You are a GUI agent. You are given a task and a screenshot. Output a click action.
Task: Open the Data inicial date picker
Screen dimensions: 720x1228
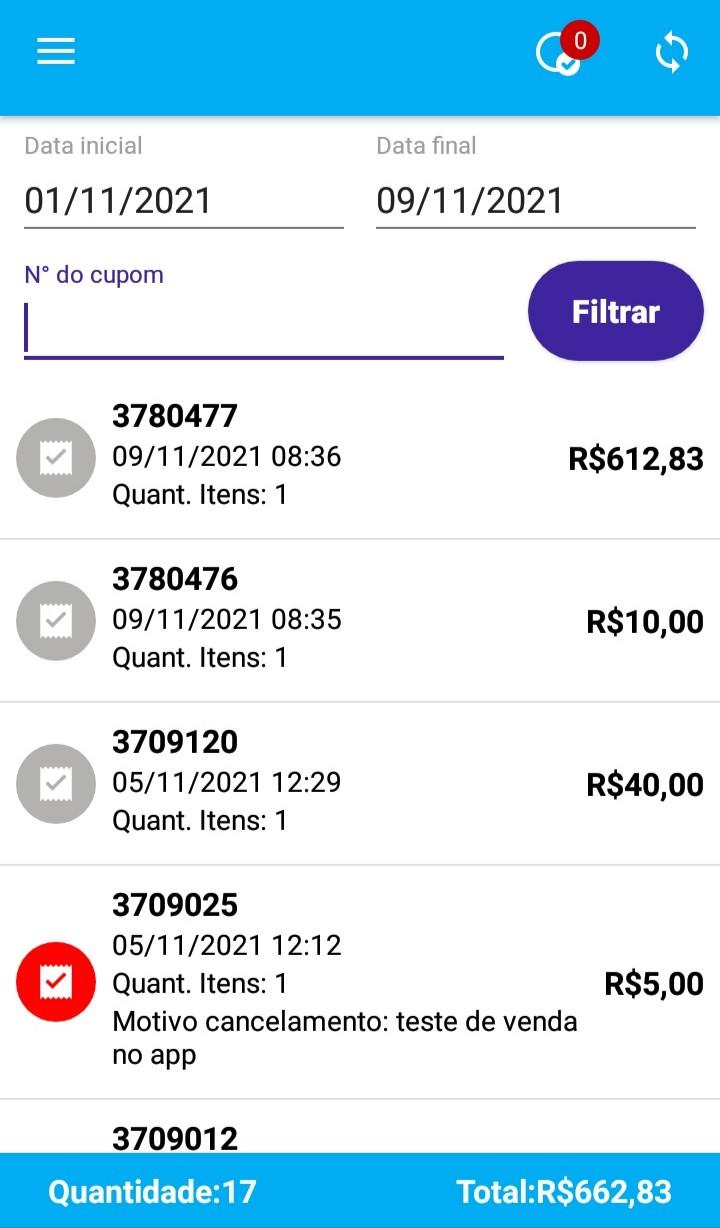tap(184, 201)
